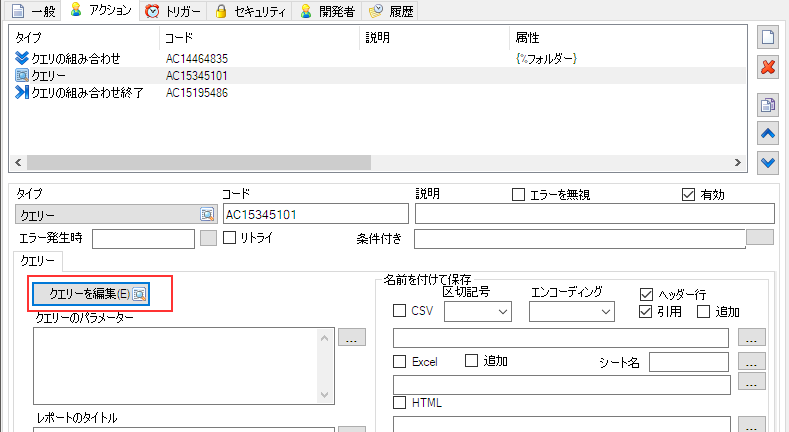Screen dimensions: 789x432
Task: Click {%フォルダー} attribute cell
Action: coord(546,58)
